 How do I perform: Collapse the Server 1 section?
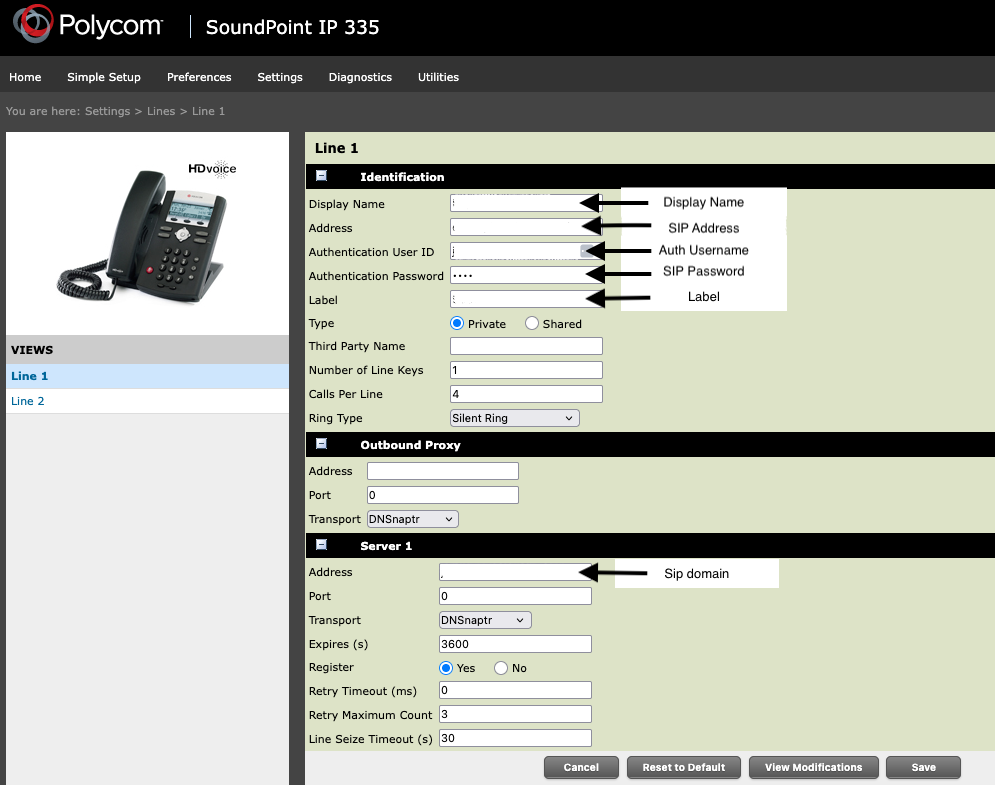(x=322, y=545)
